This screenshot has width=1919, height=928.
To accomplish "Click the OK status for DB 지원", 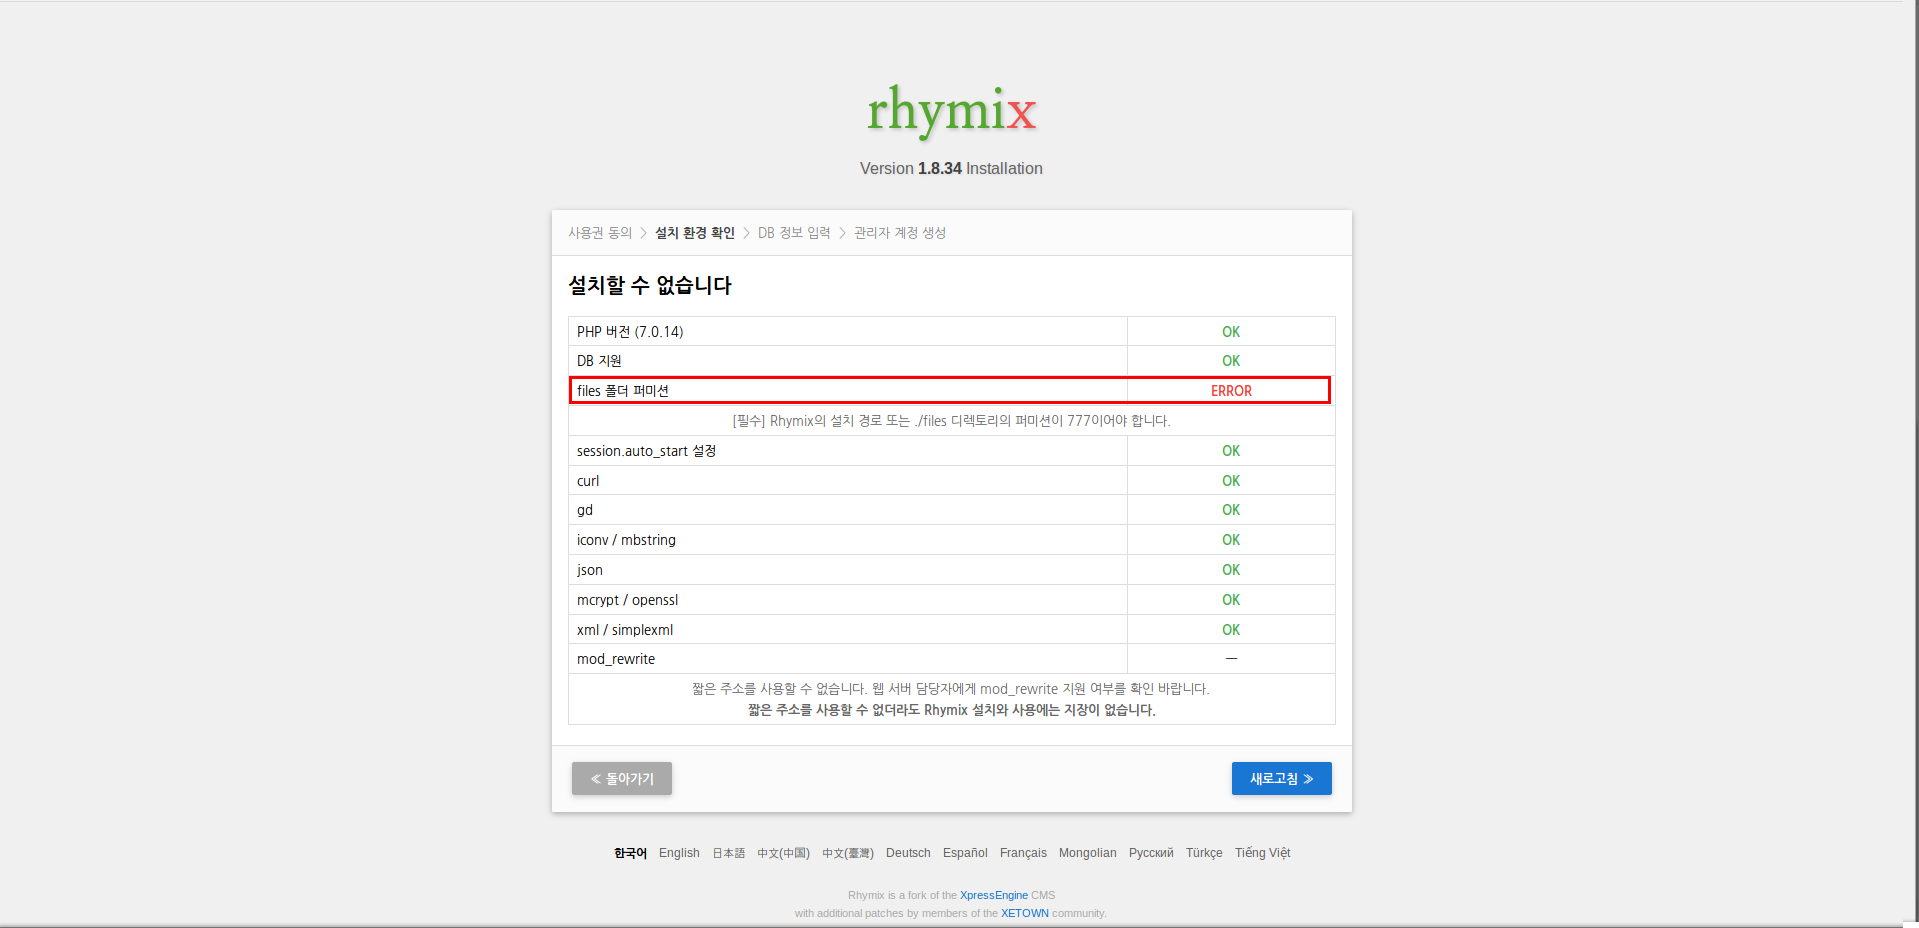I will click(x=1231, y=361).
